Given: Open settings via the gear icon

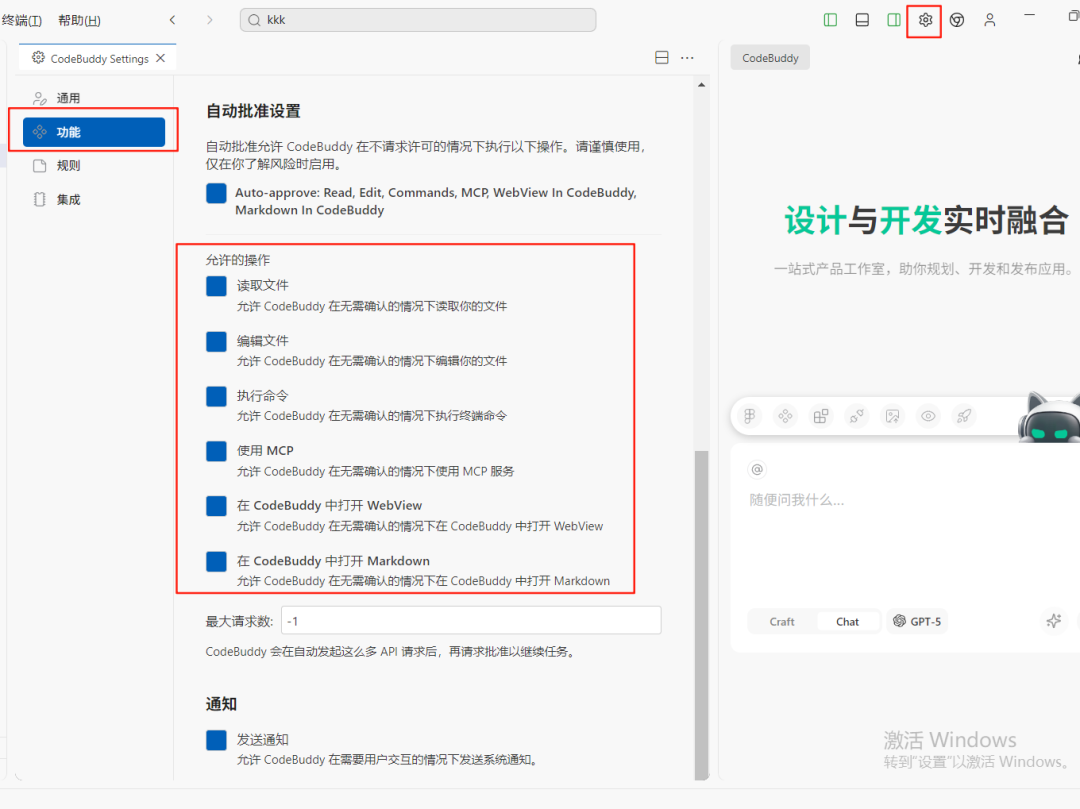Looking at the screenshot, I should [x=924, y=20].
